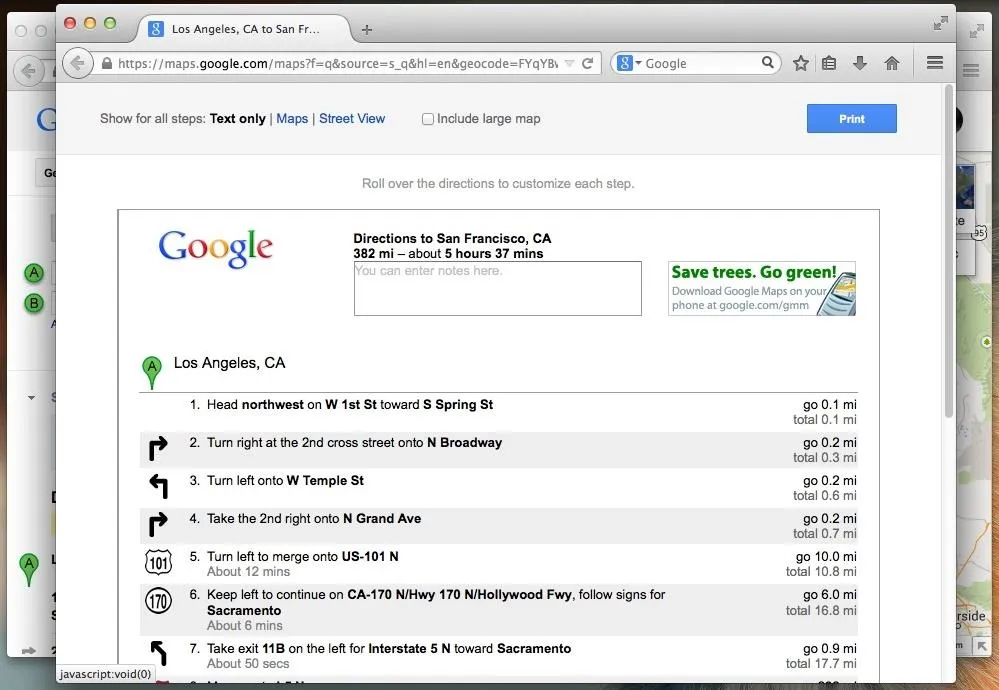Click the full screen icon of the background window
The width and height of the screenshot is (999, 690).
[x=977, y=31]
